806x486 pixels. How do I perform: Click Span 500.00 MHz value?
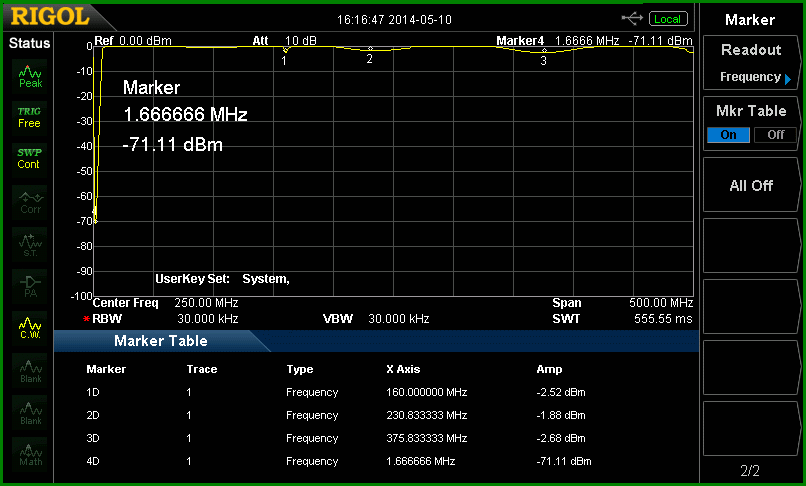pos(661,303)
